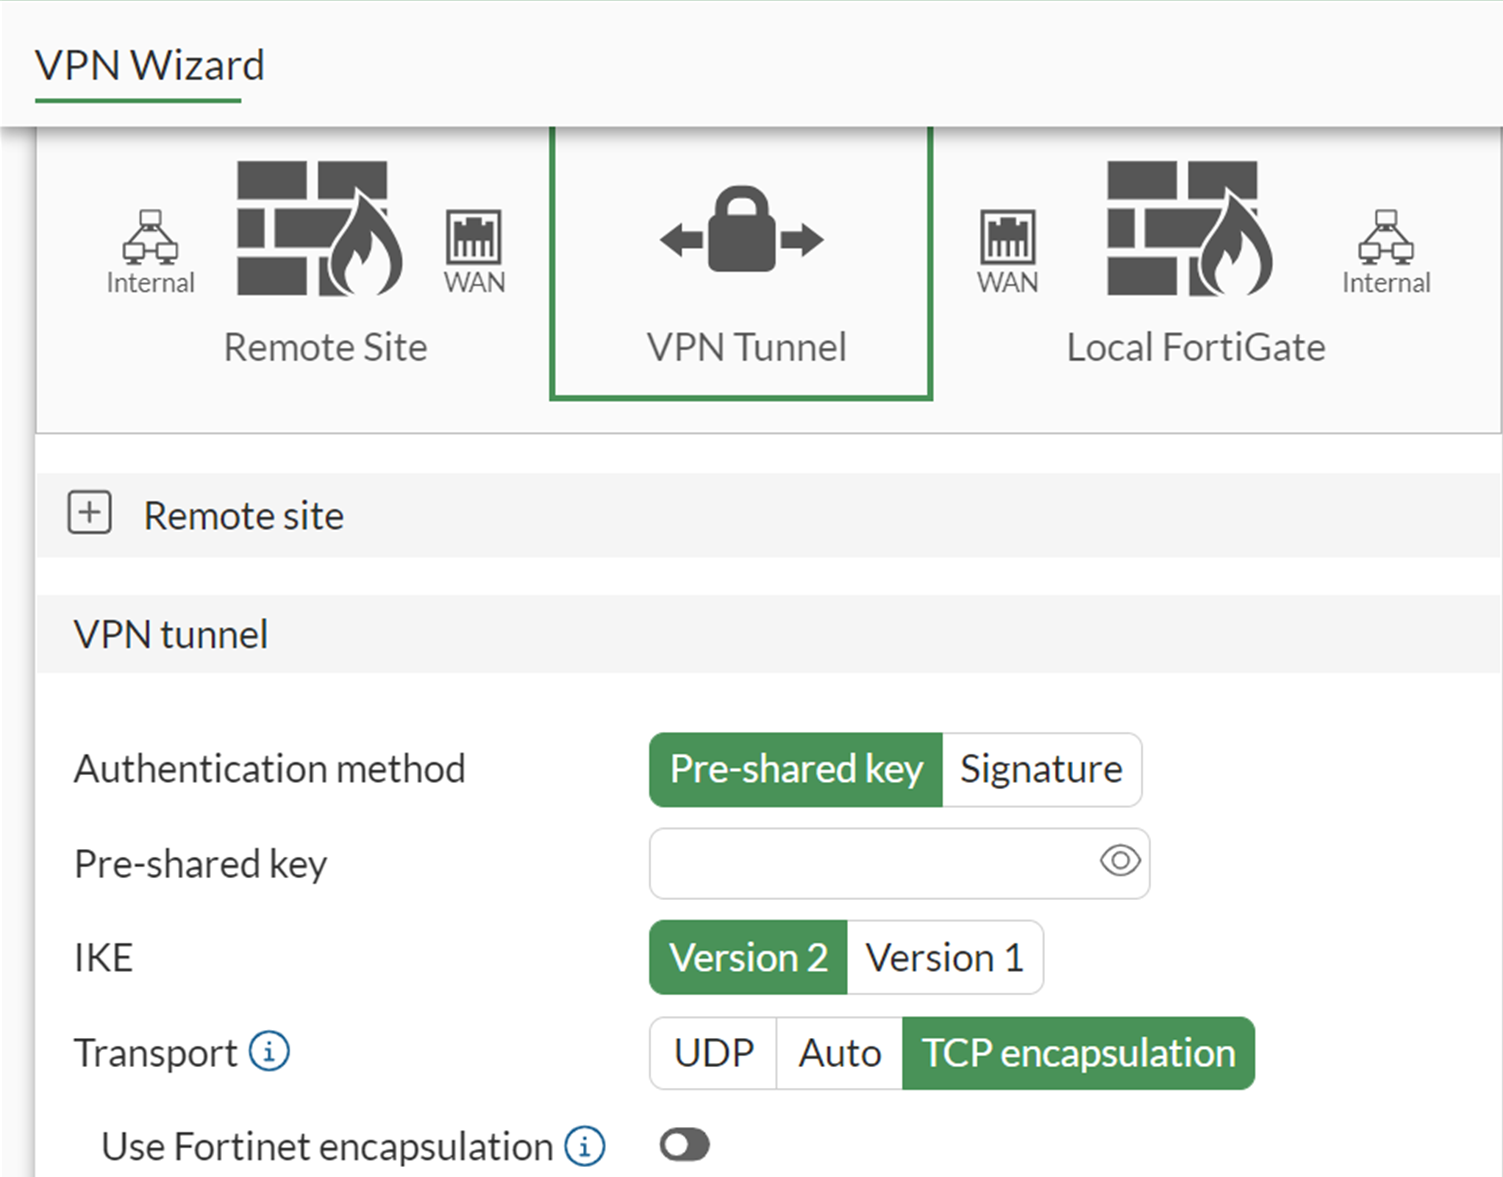Select TCP encapsulation transport option
This screenshot has width=1503, height=1177.
1078,1051
